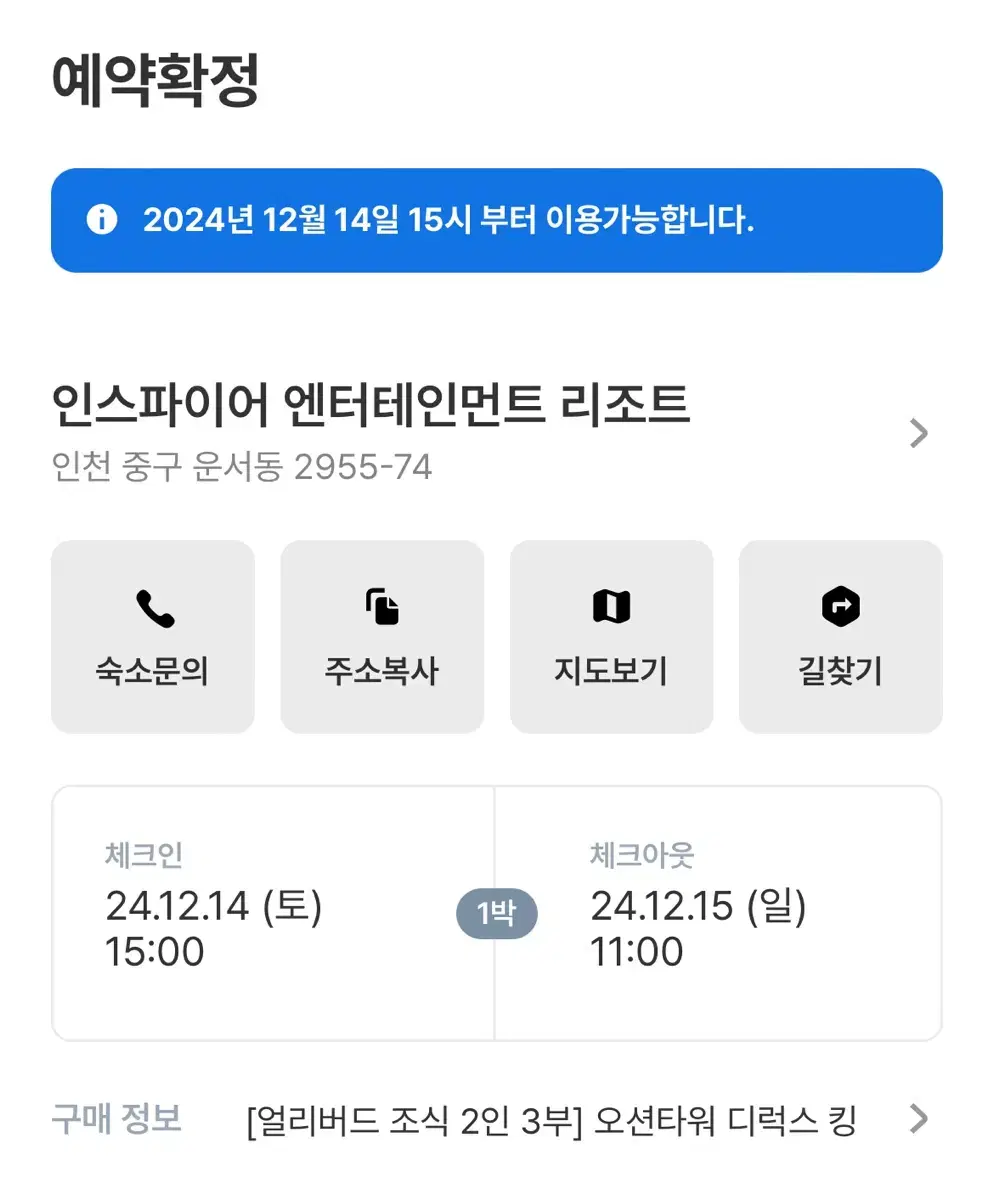Tap the copy icon for 주소복사
Viewport: 994px width, 1200px height.
[x=382, y=607]
